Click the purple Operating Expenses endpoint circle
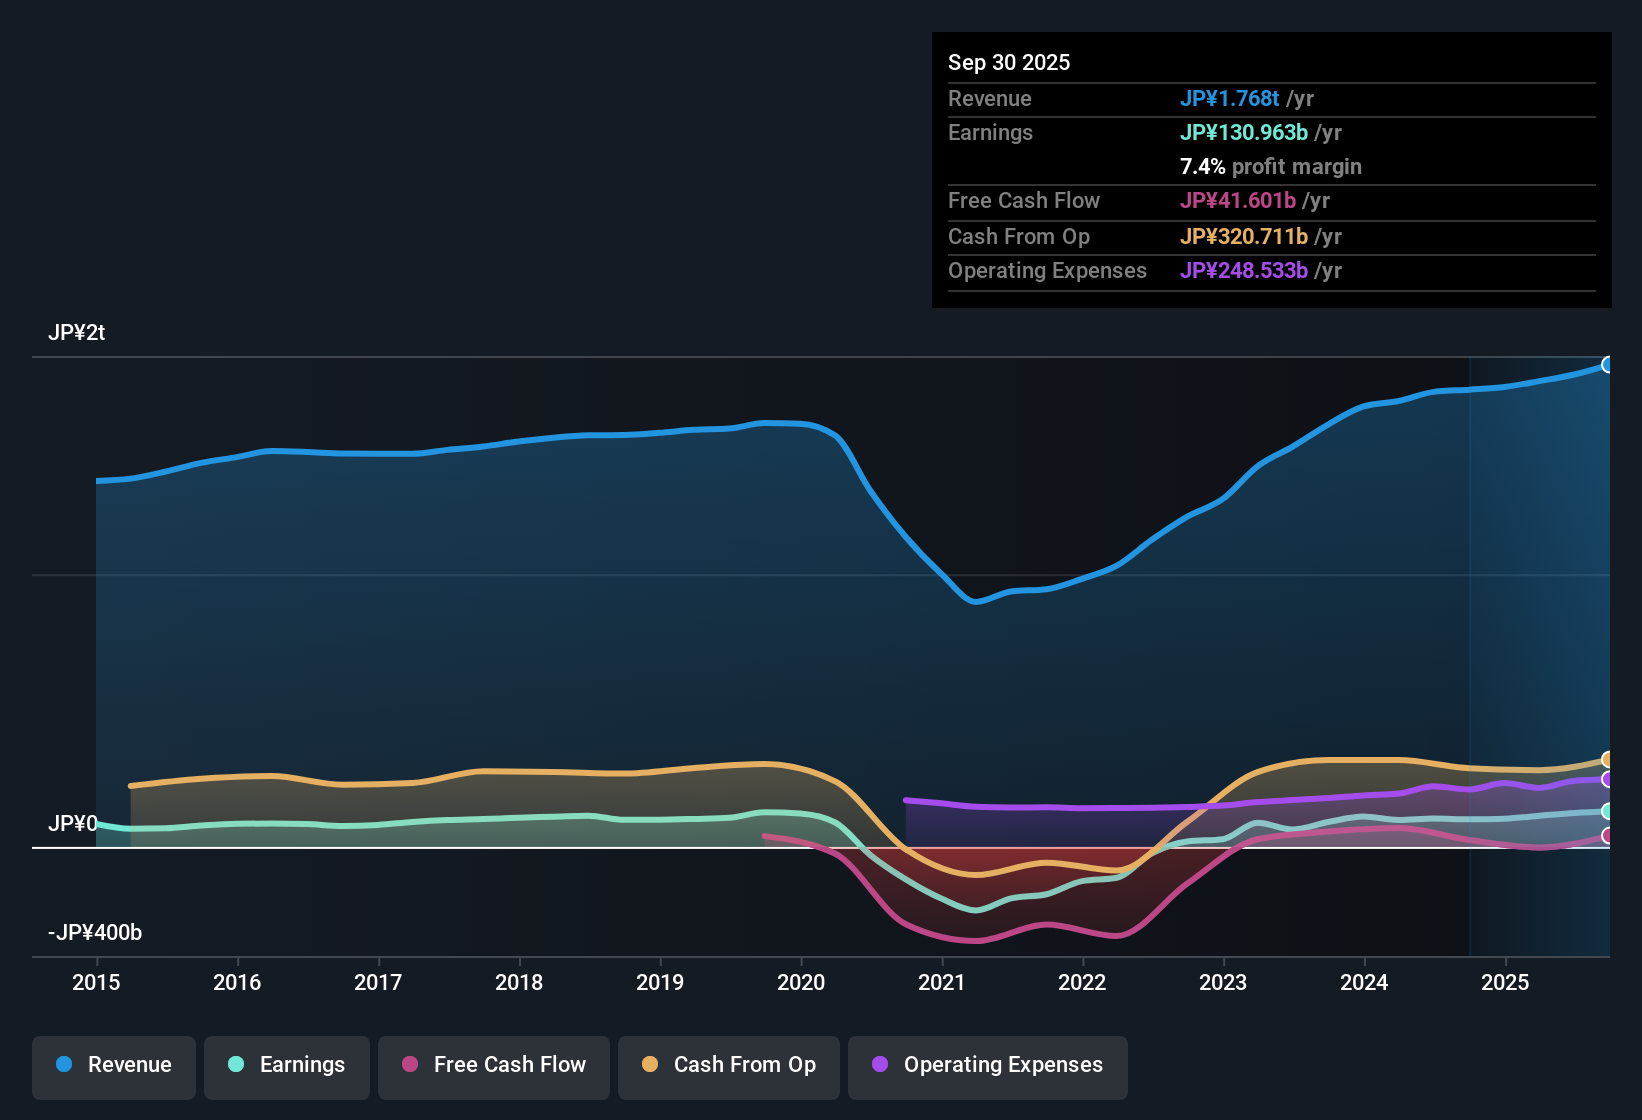Viewport: 1642px width, 1120px height. 1608,779
